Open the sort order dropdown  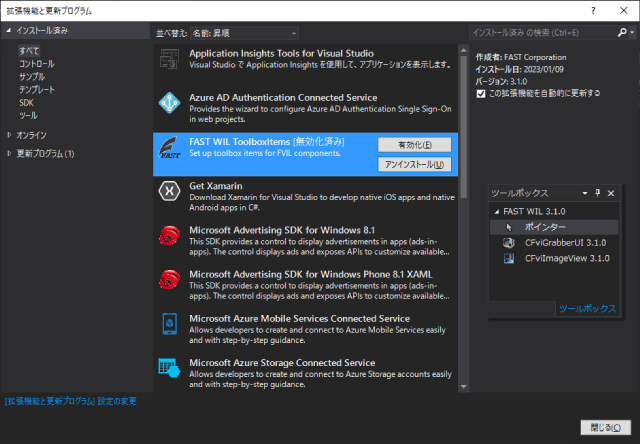coord(244,33)
